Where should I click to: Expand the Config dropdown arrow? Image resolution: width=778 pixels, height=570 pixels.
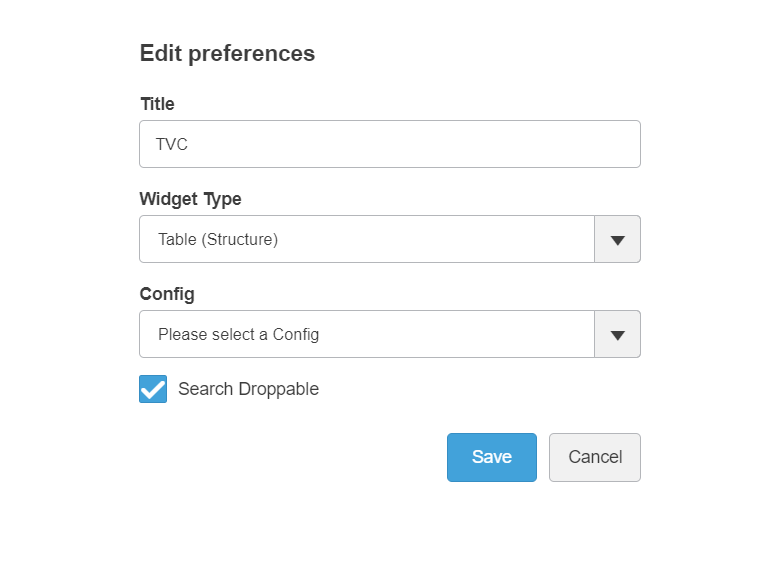tap(617, 334)
